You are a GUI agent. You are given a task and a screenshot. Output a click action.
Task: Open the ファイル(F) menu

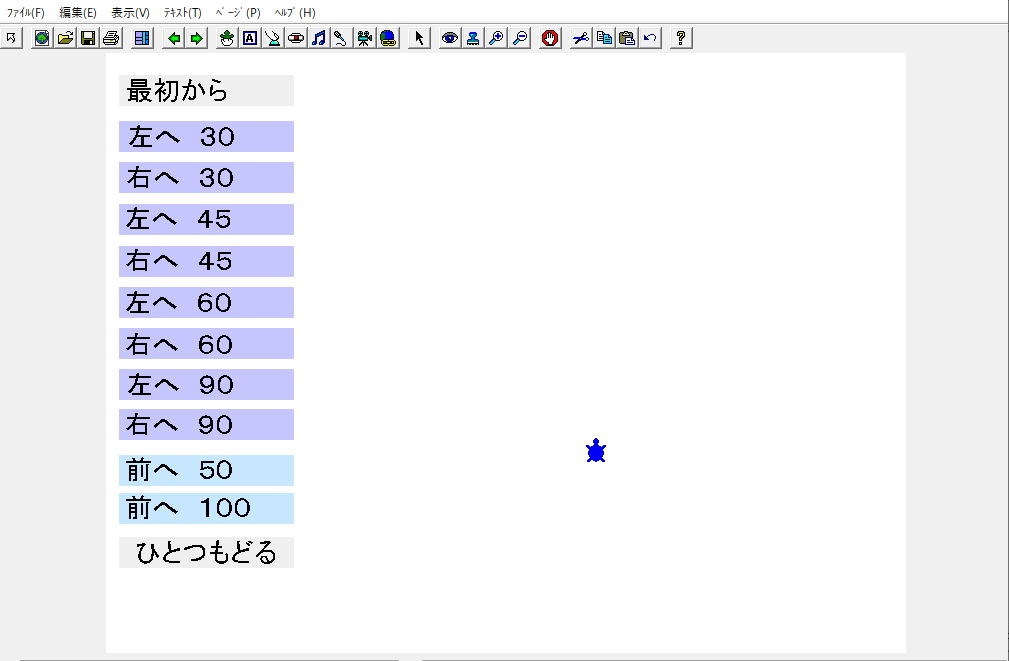point(26,13)
